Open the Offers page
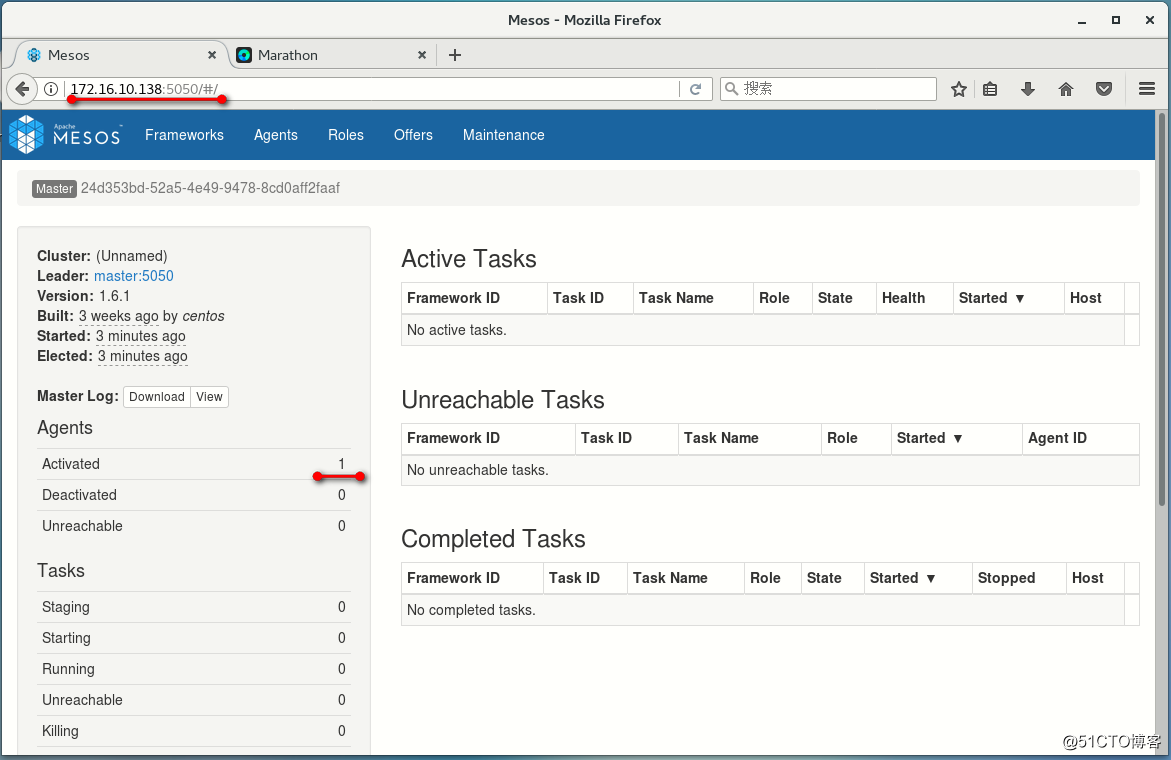 [x=413, y=135]
